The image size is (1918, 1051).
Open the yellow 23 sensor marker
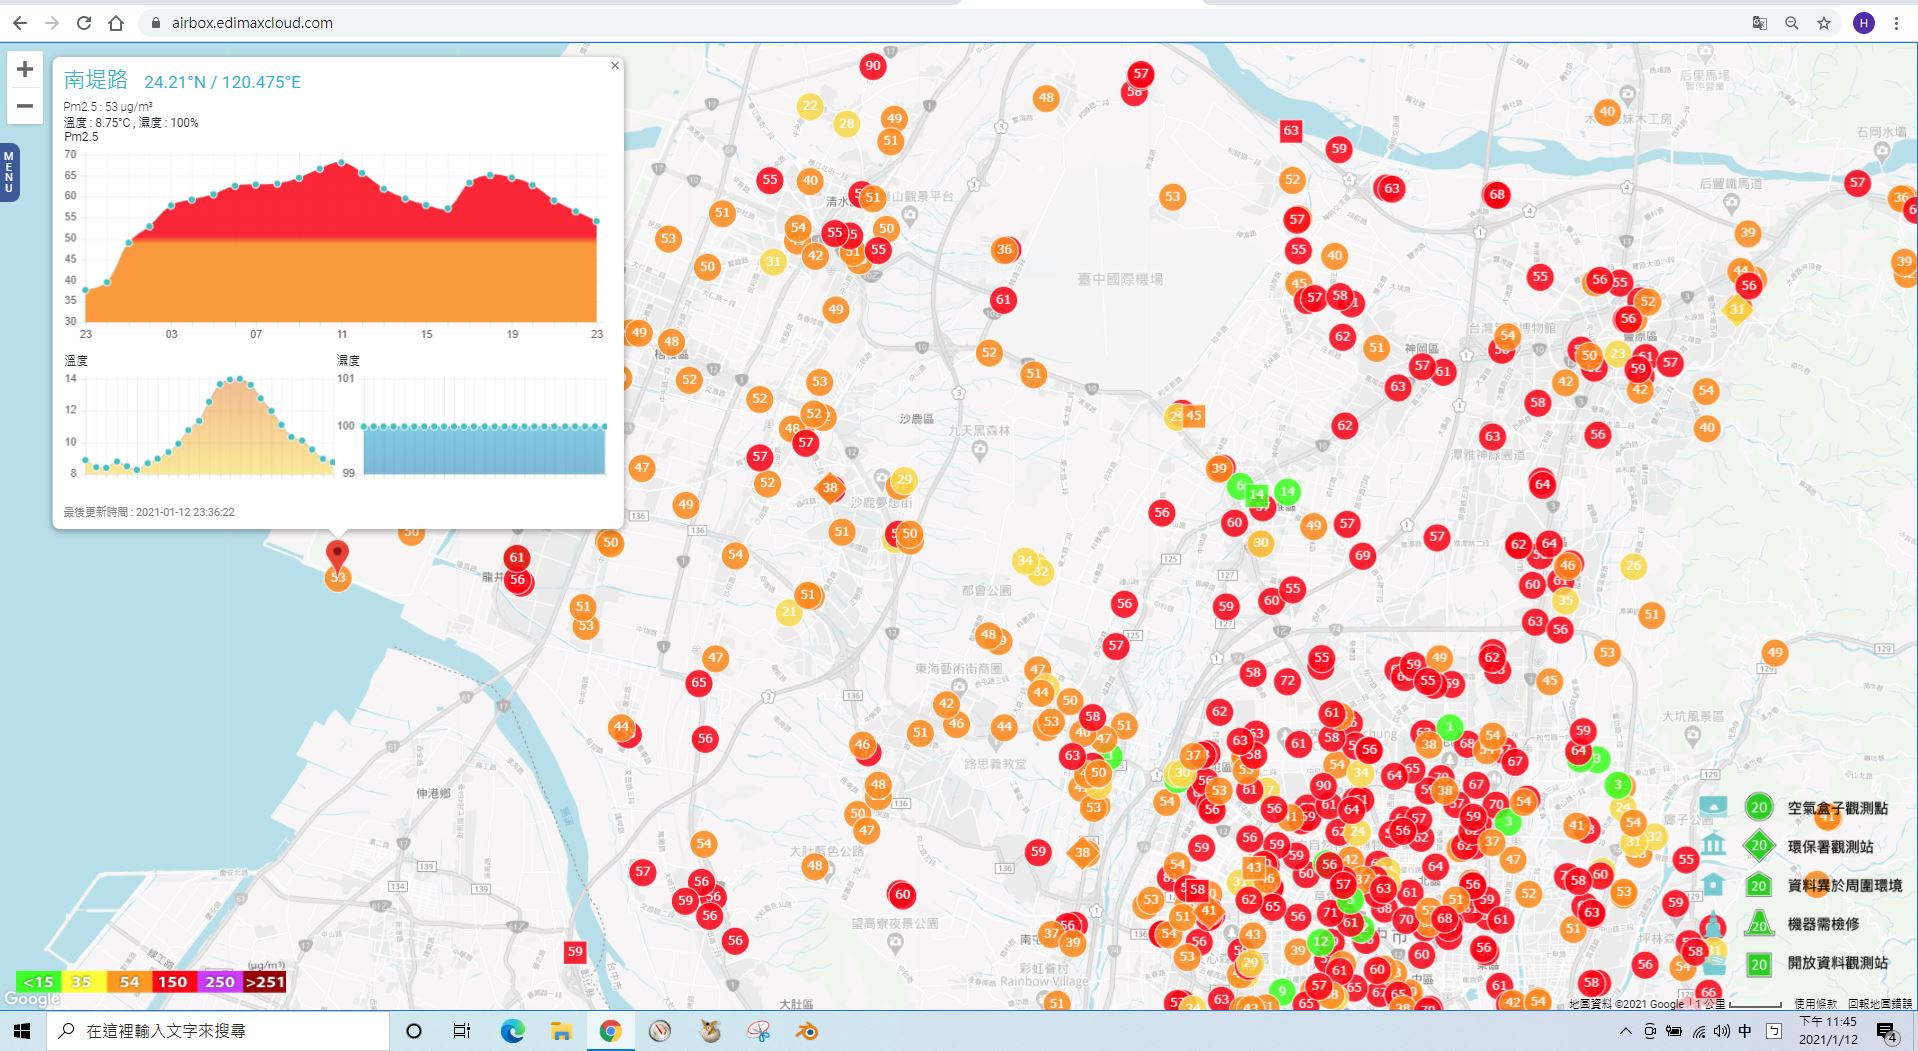[x=1618, y=353]
